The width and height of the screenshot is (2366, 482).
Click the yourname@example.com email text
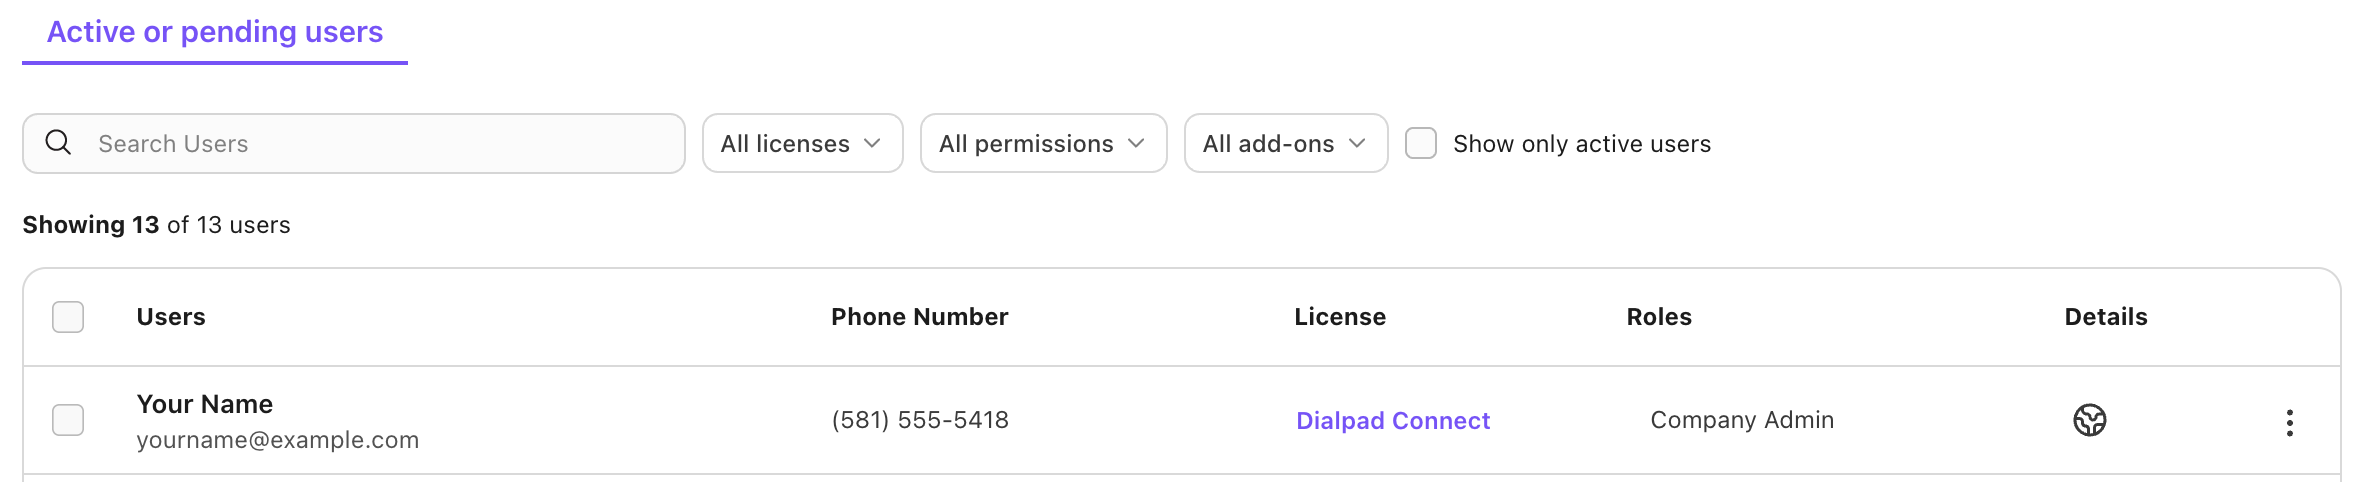point(278,440)
